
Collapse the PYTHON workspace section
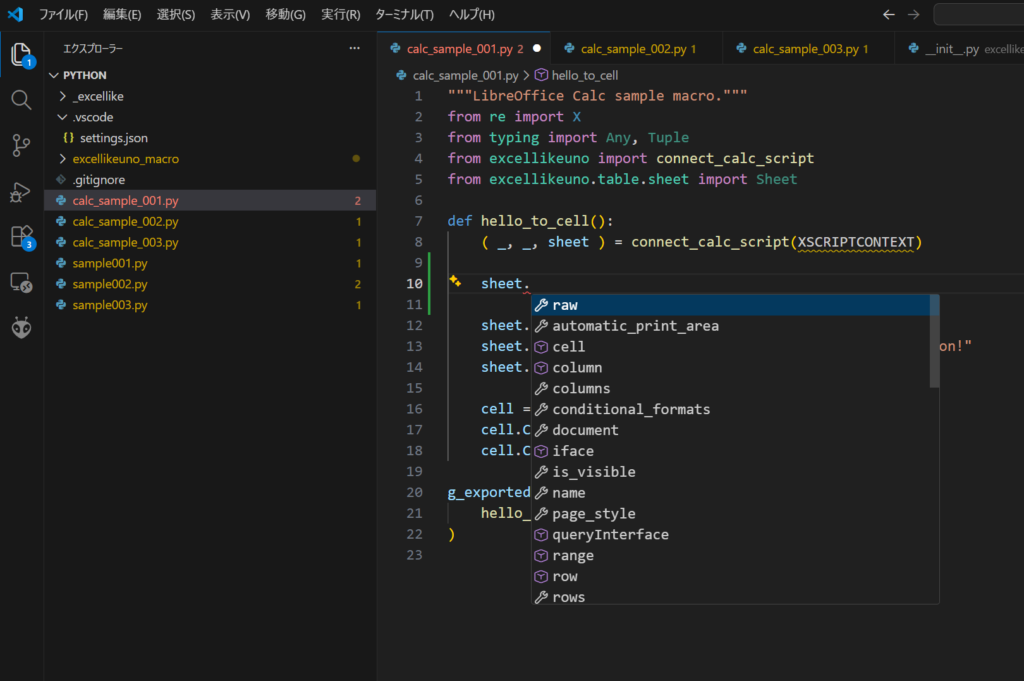[x=84, y=75]
